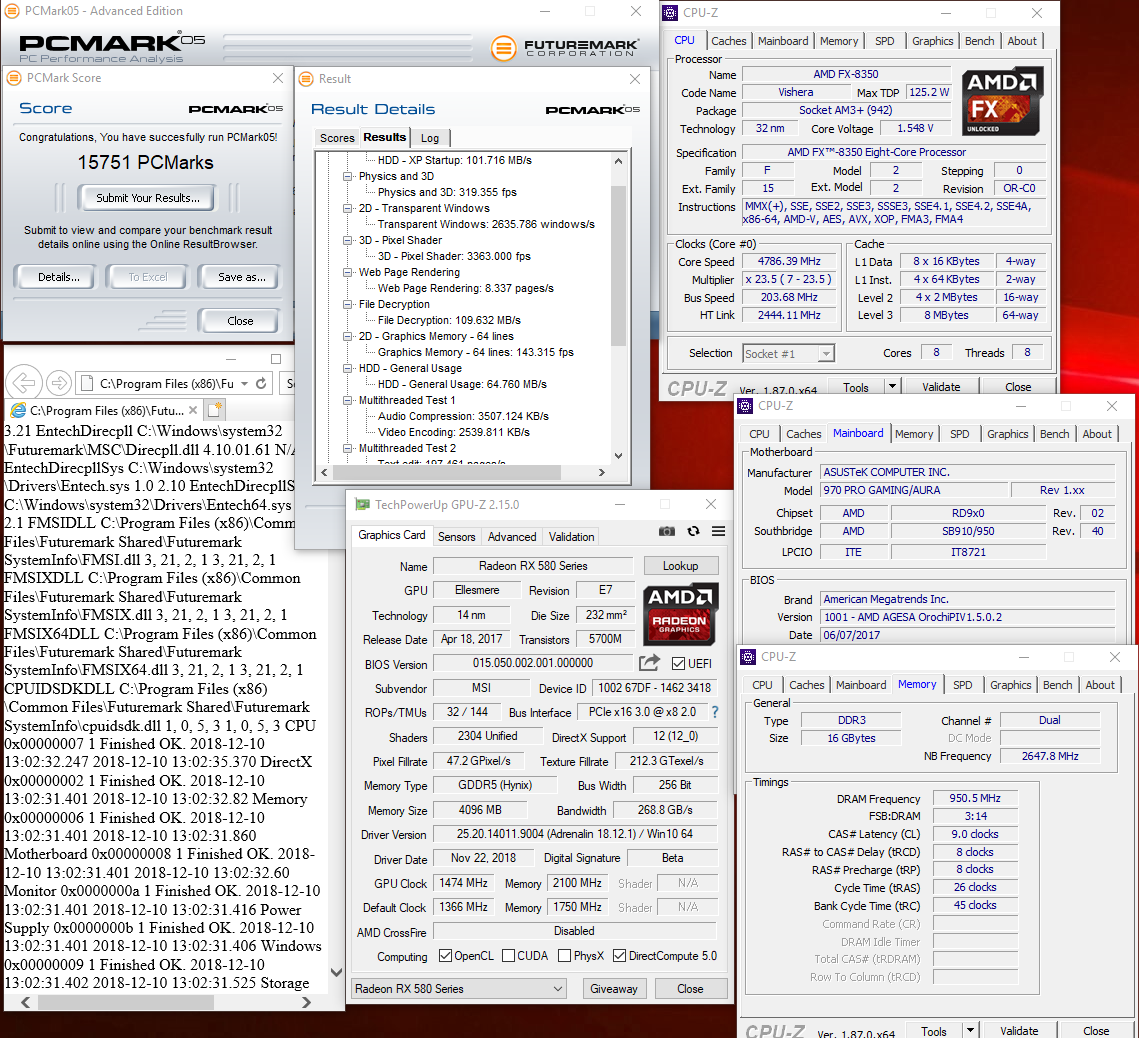The height and width of the screenshot is (1038, 1139).
Task: Open the Socket #1 selection dropdown
Action: [x=788, y=354]
